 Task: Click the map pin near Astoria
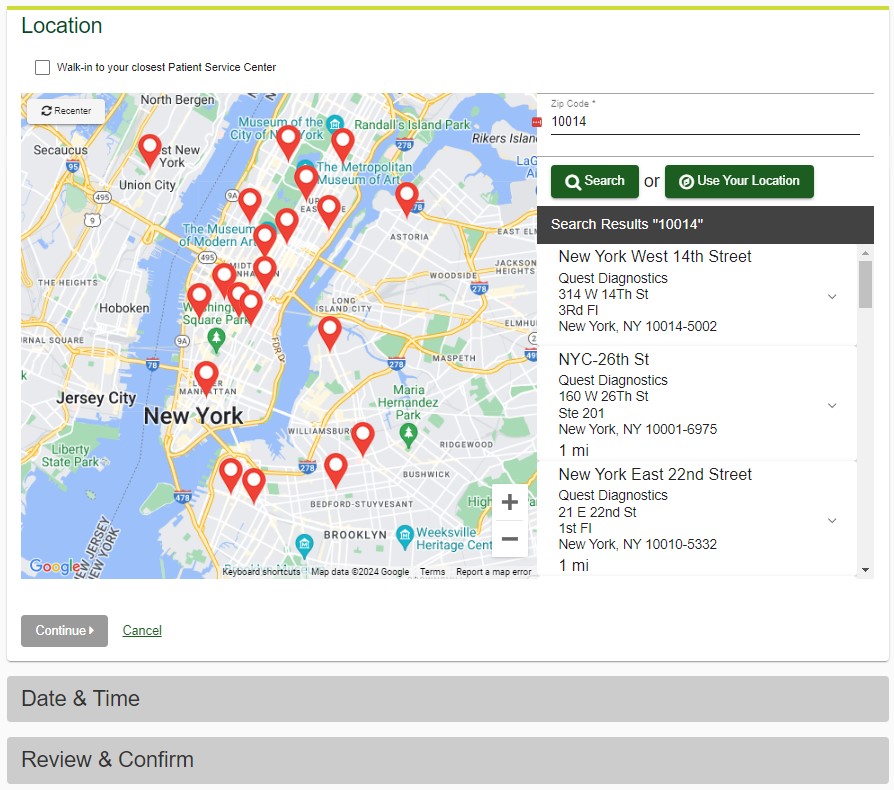[x=406, y=199]
